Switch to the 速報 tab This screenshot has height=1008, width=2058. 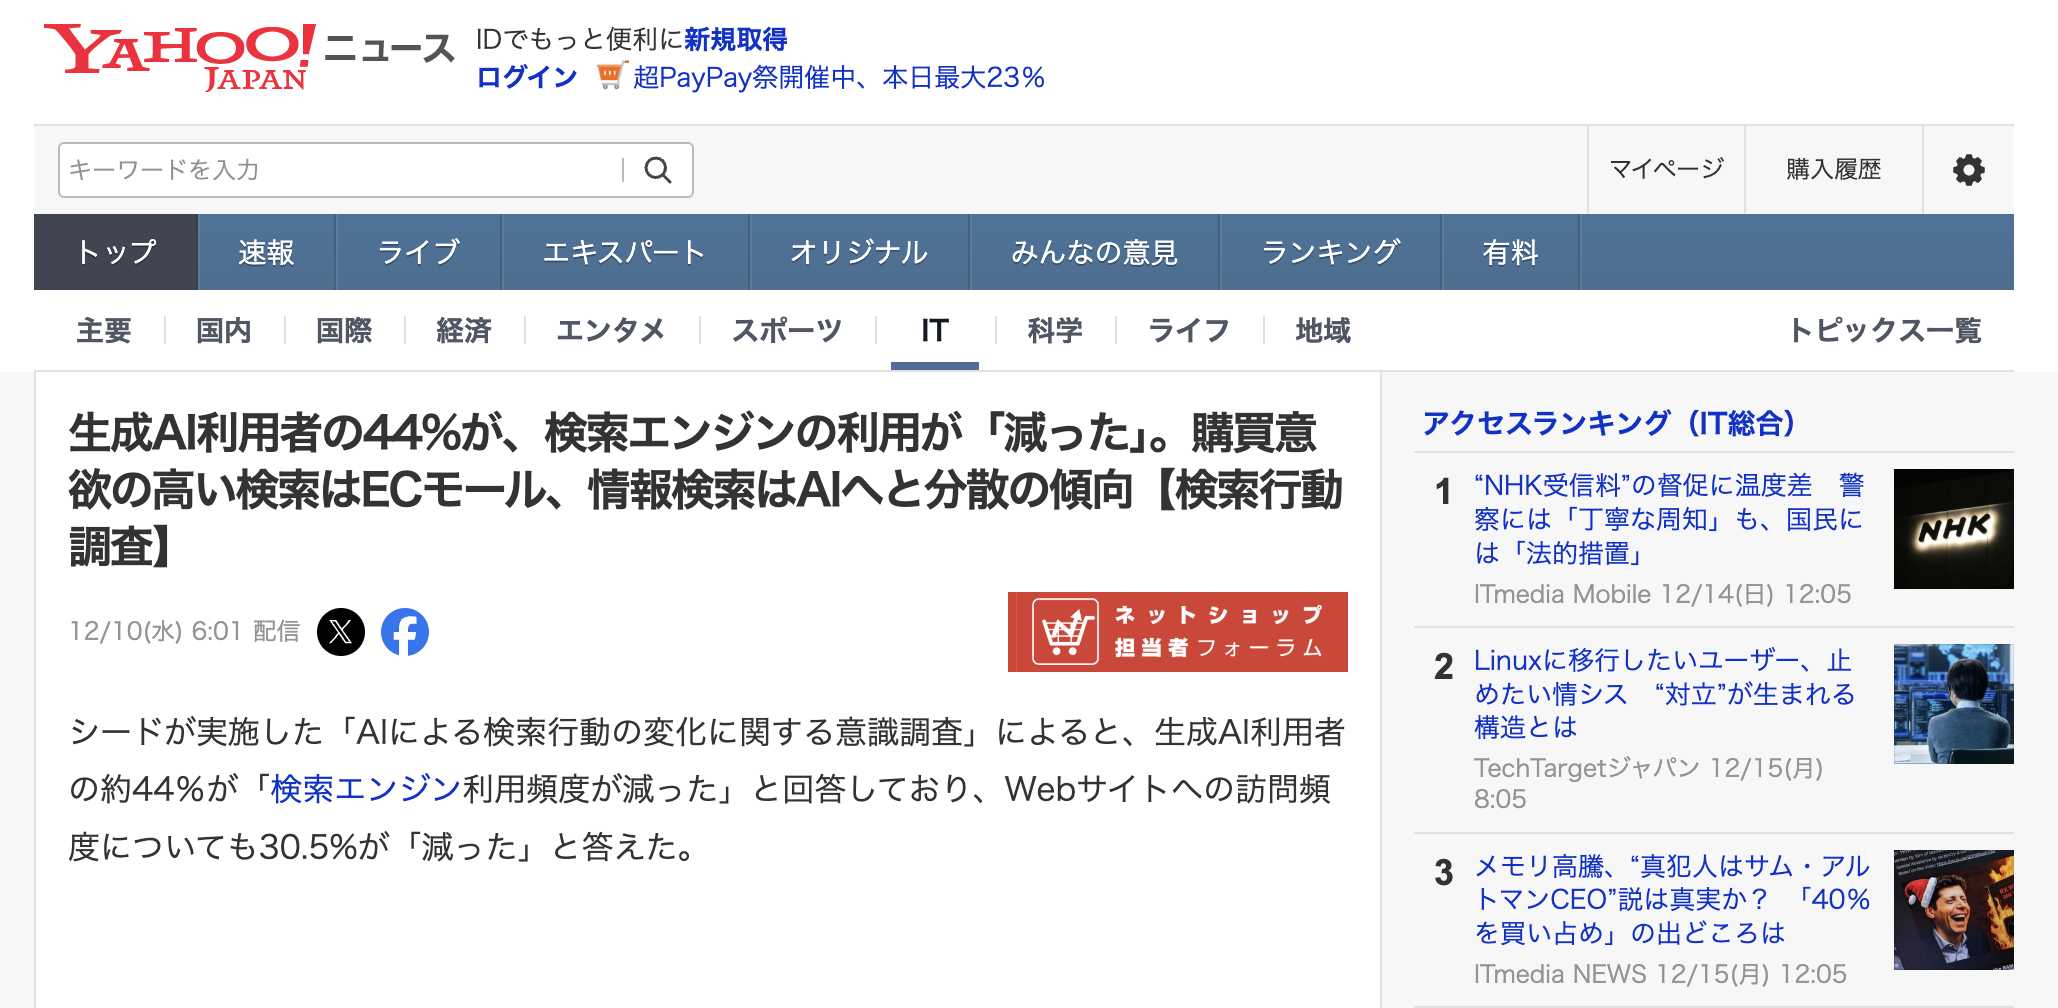pyautogui.click(x=266, y=252)
